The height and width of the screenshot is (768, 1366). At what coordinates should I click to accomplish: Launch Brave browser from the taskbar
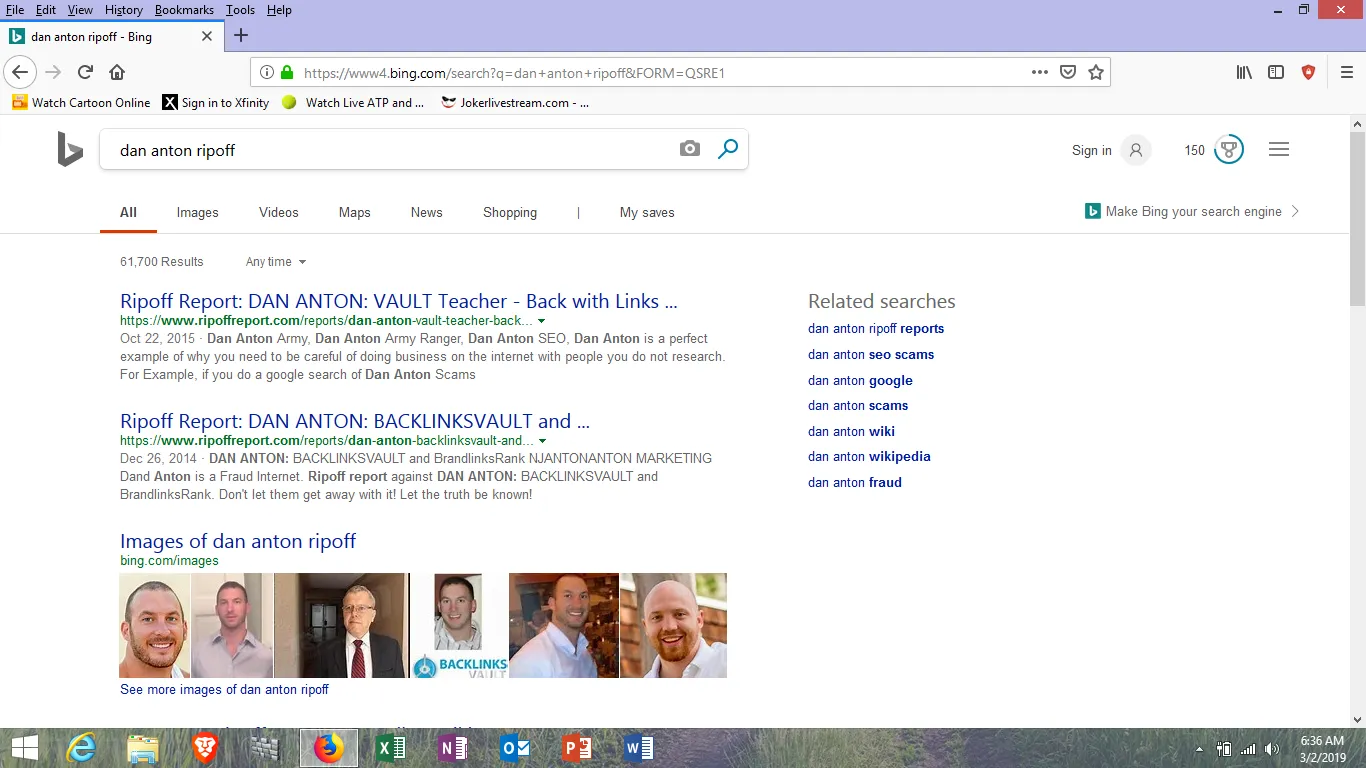pos(205,748)
